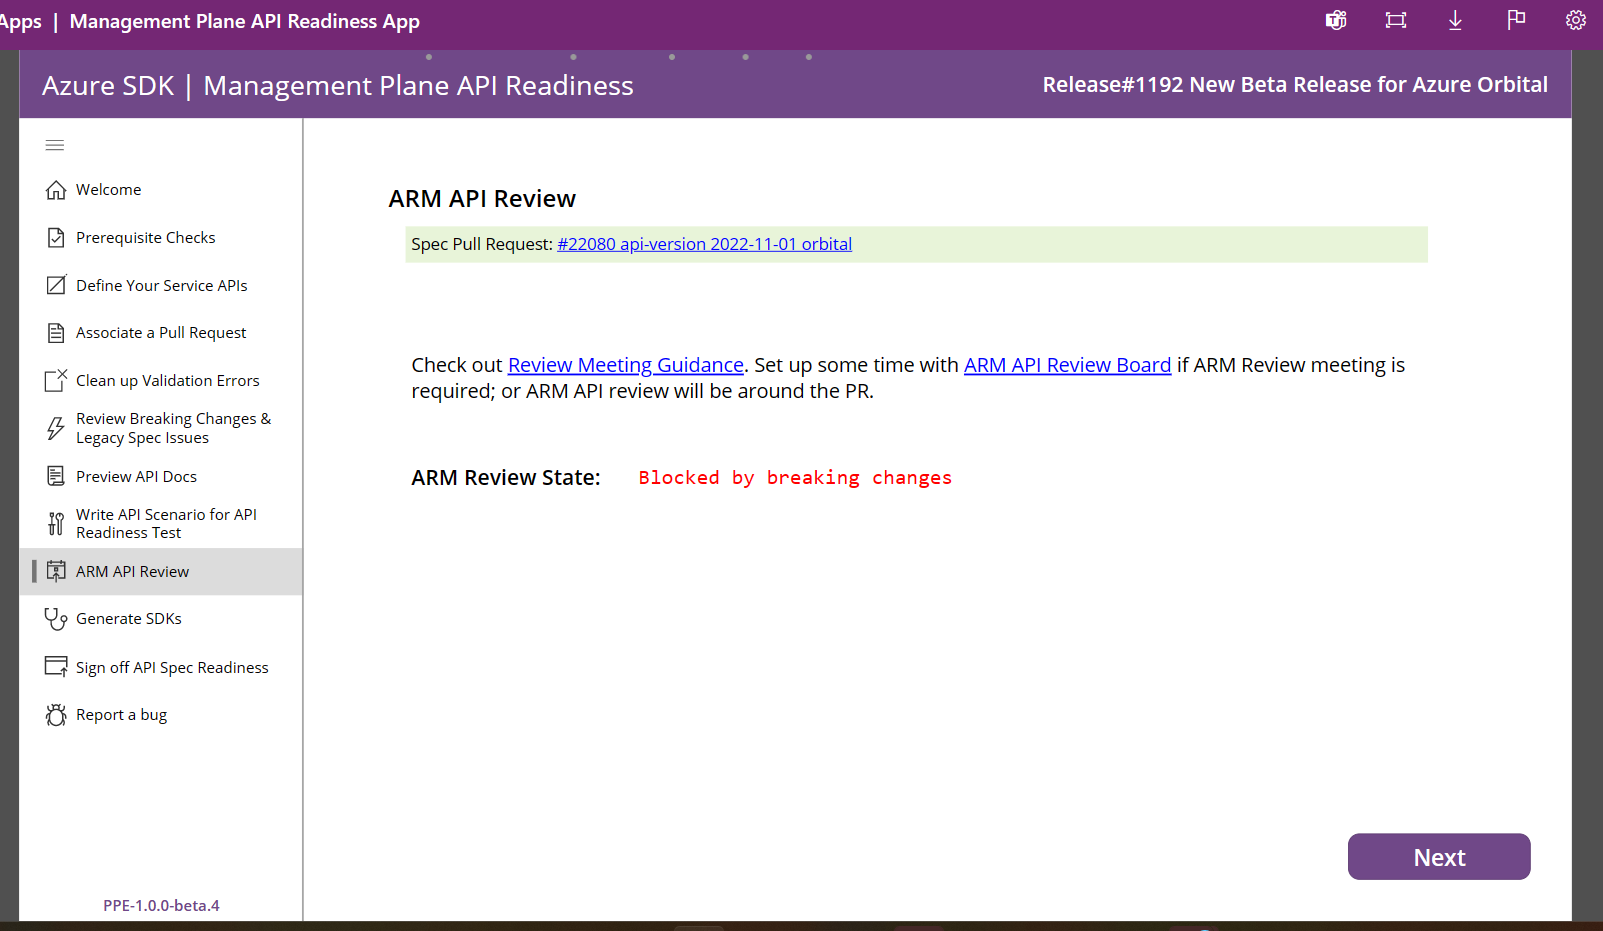Click the flag icon in top bar
1603x931 pixels.
click(x=1516, y=20)
